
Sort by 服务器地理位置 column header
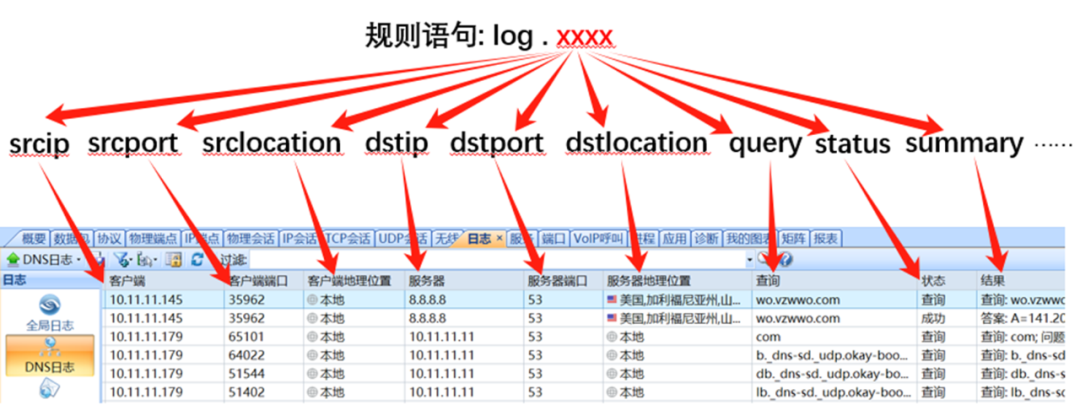point(678,280)
